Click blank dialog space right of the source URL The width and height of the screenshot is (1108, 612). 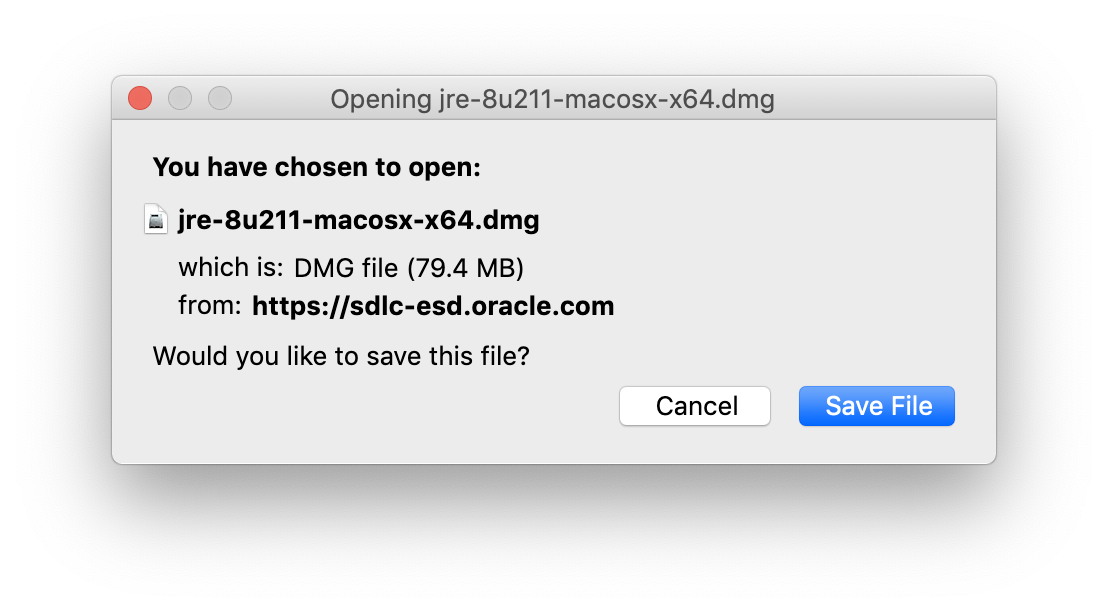(800, 306)
